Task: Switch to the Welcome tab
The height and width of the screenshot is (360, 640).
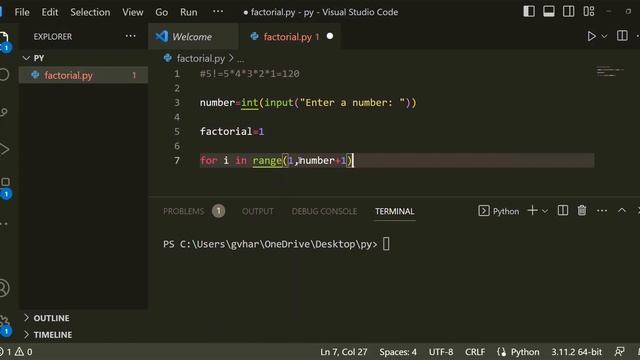Action: 193,37
